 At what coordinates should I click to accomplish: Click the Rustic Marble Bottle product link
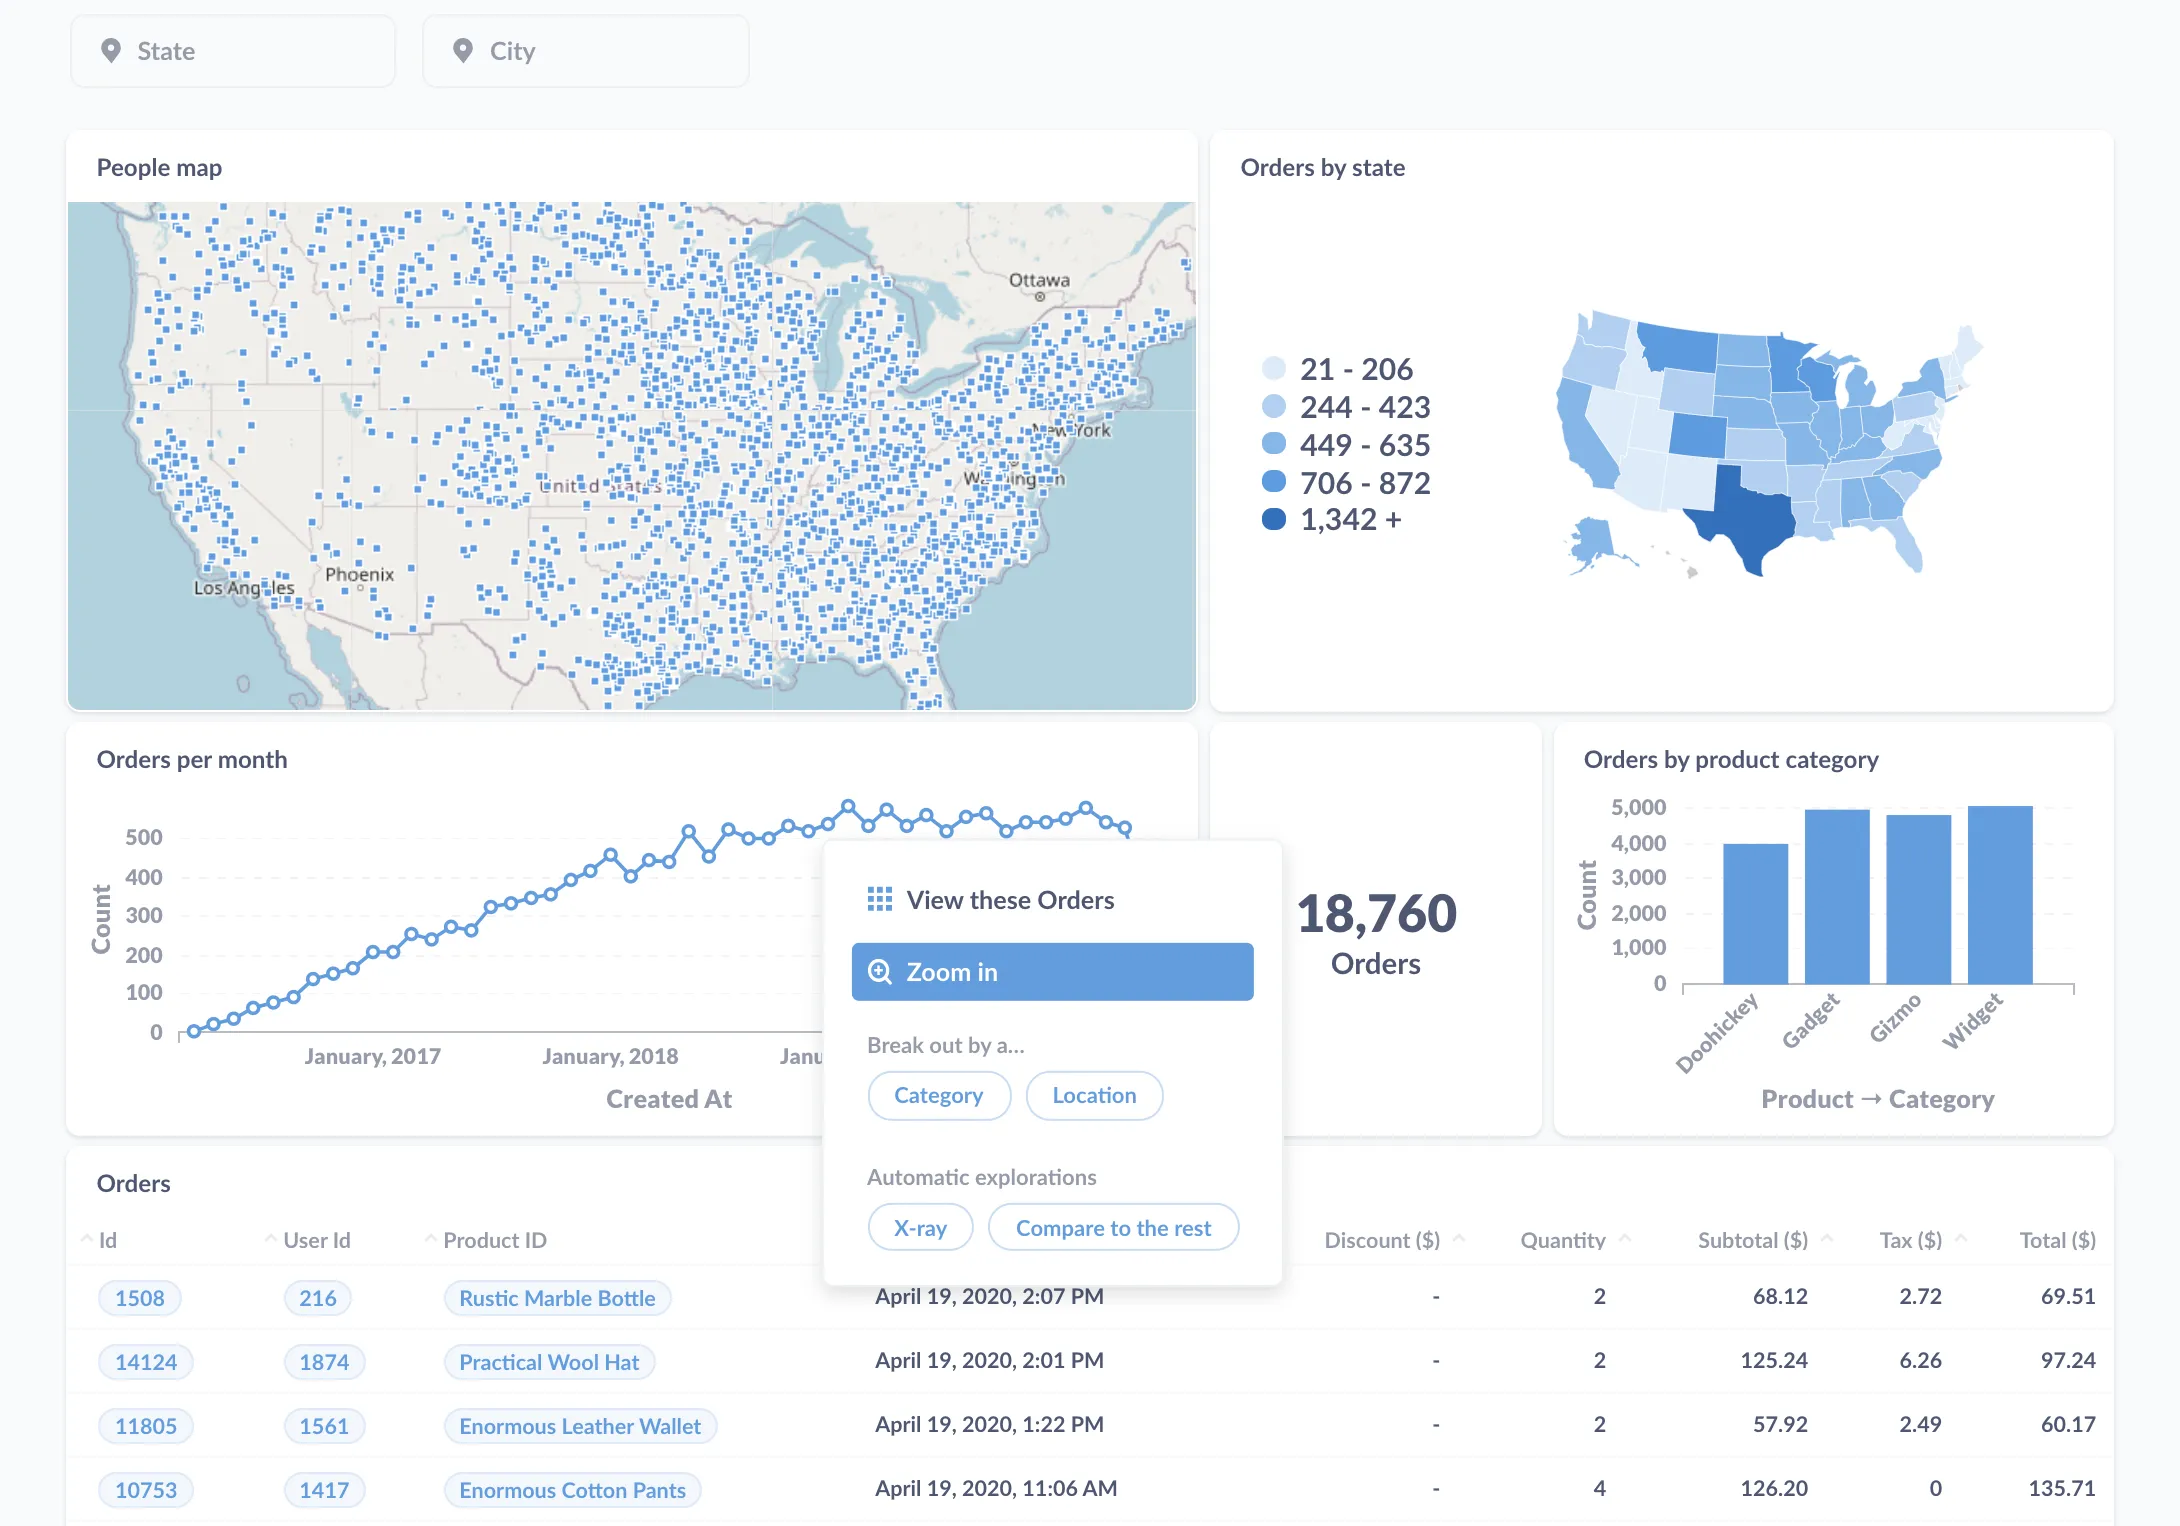tap(556, 1297)
